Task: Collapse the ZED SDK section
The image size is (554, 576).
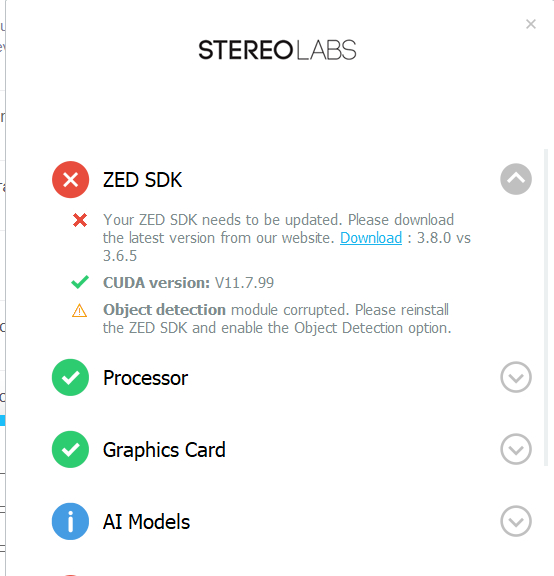Action: click(516, 179)
